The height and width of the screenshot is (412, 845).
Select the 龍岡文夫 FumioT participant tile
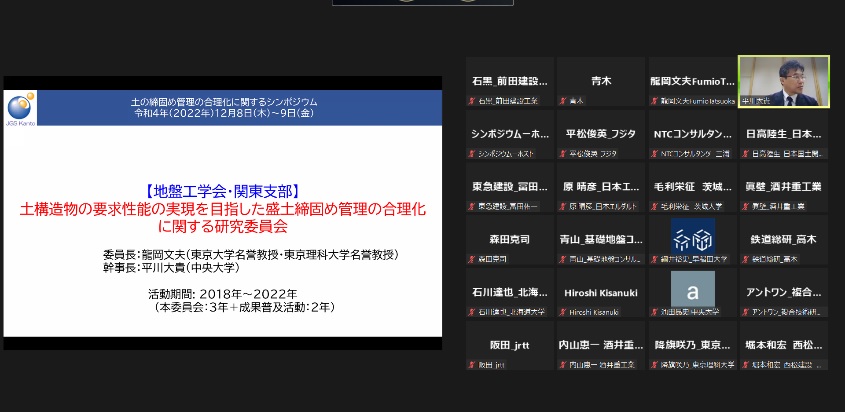point(692,81)
